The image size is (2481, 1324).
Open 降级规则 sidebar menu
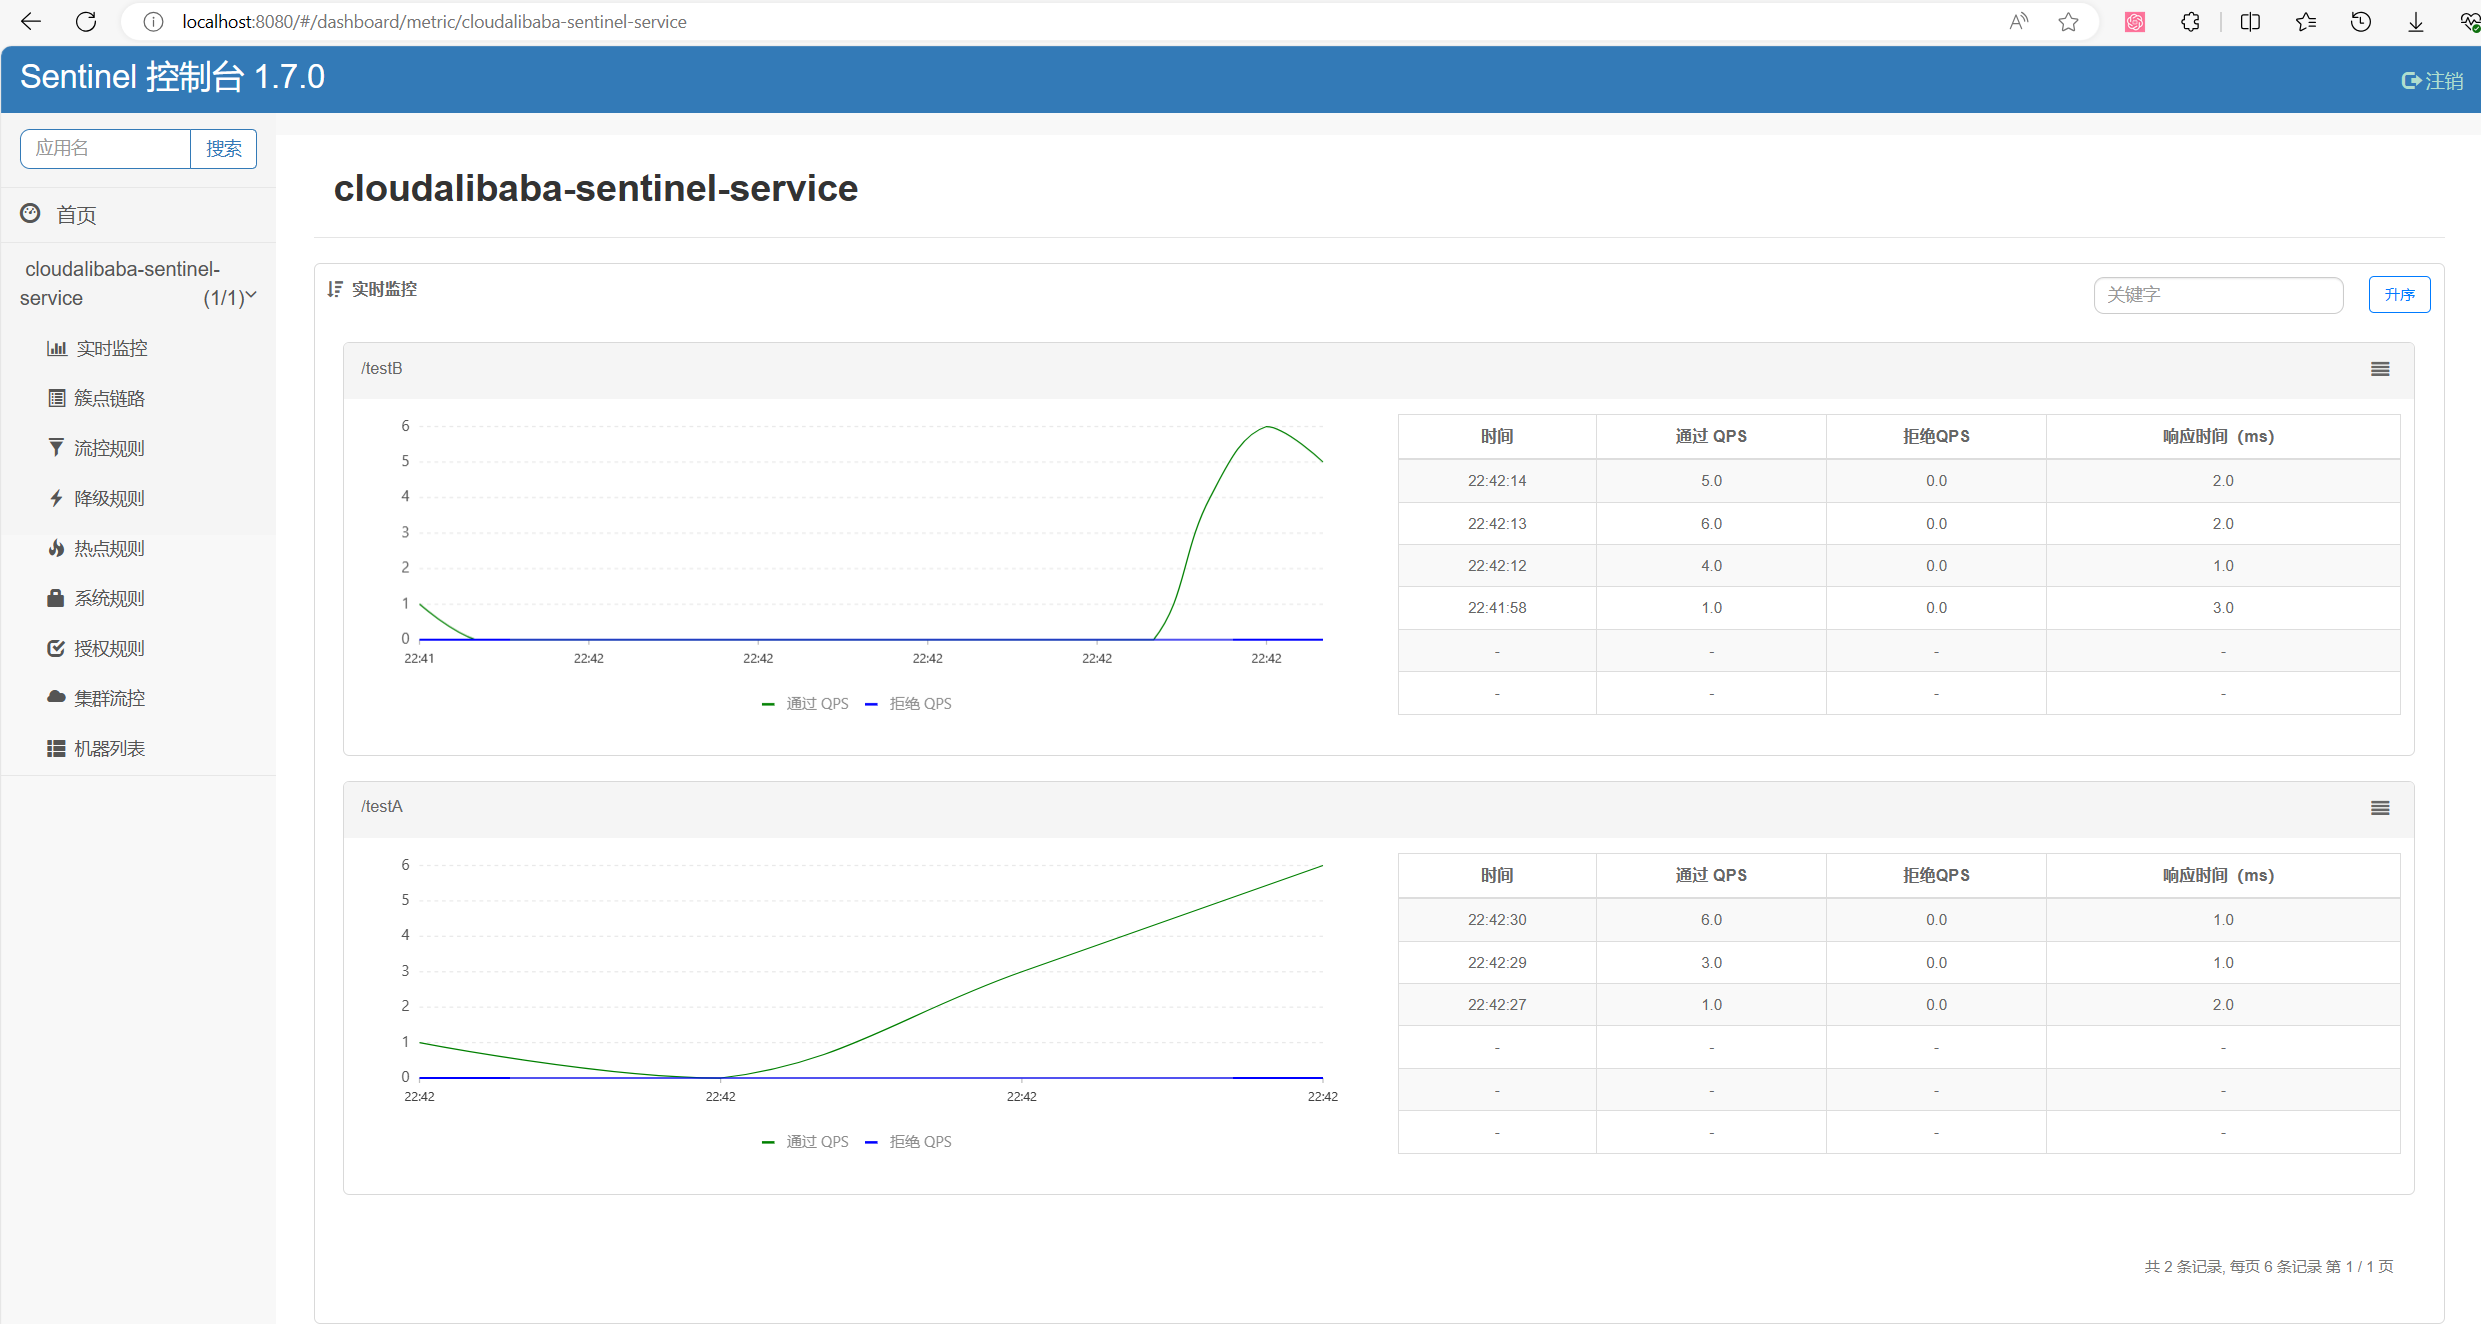tap(110, 498)
